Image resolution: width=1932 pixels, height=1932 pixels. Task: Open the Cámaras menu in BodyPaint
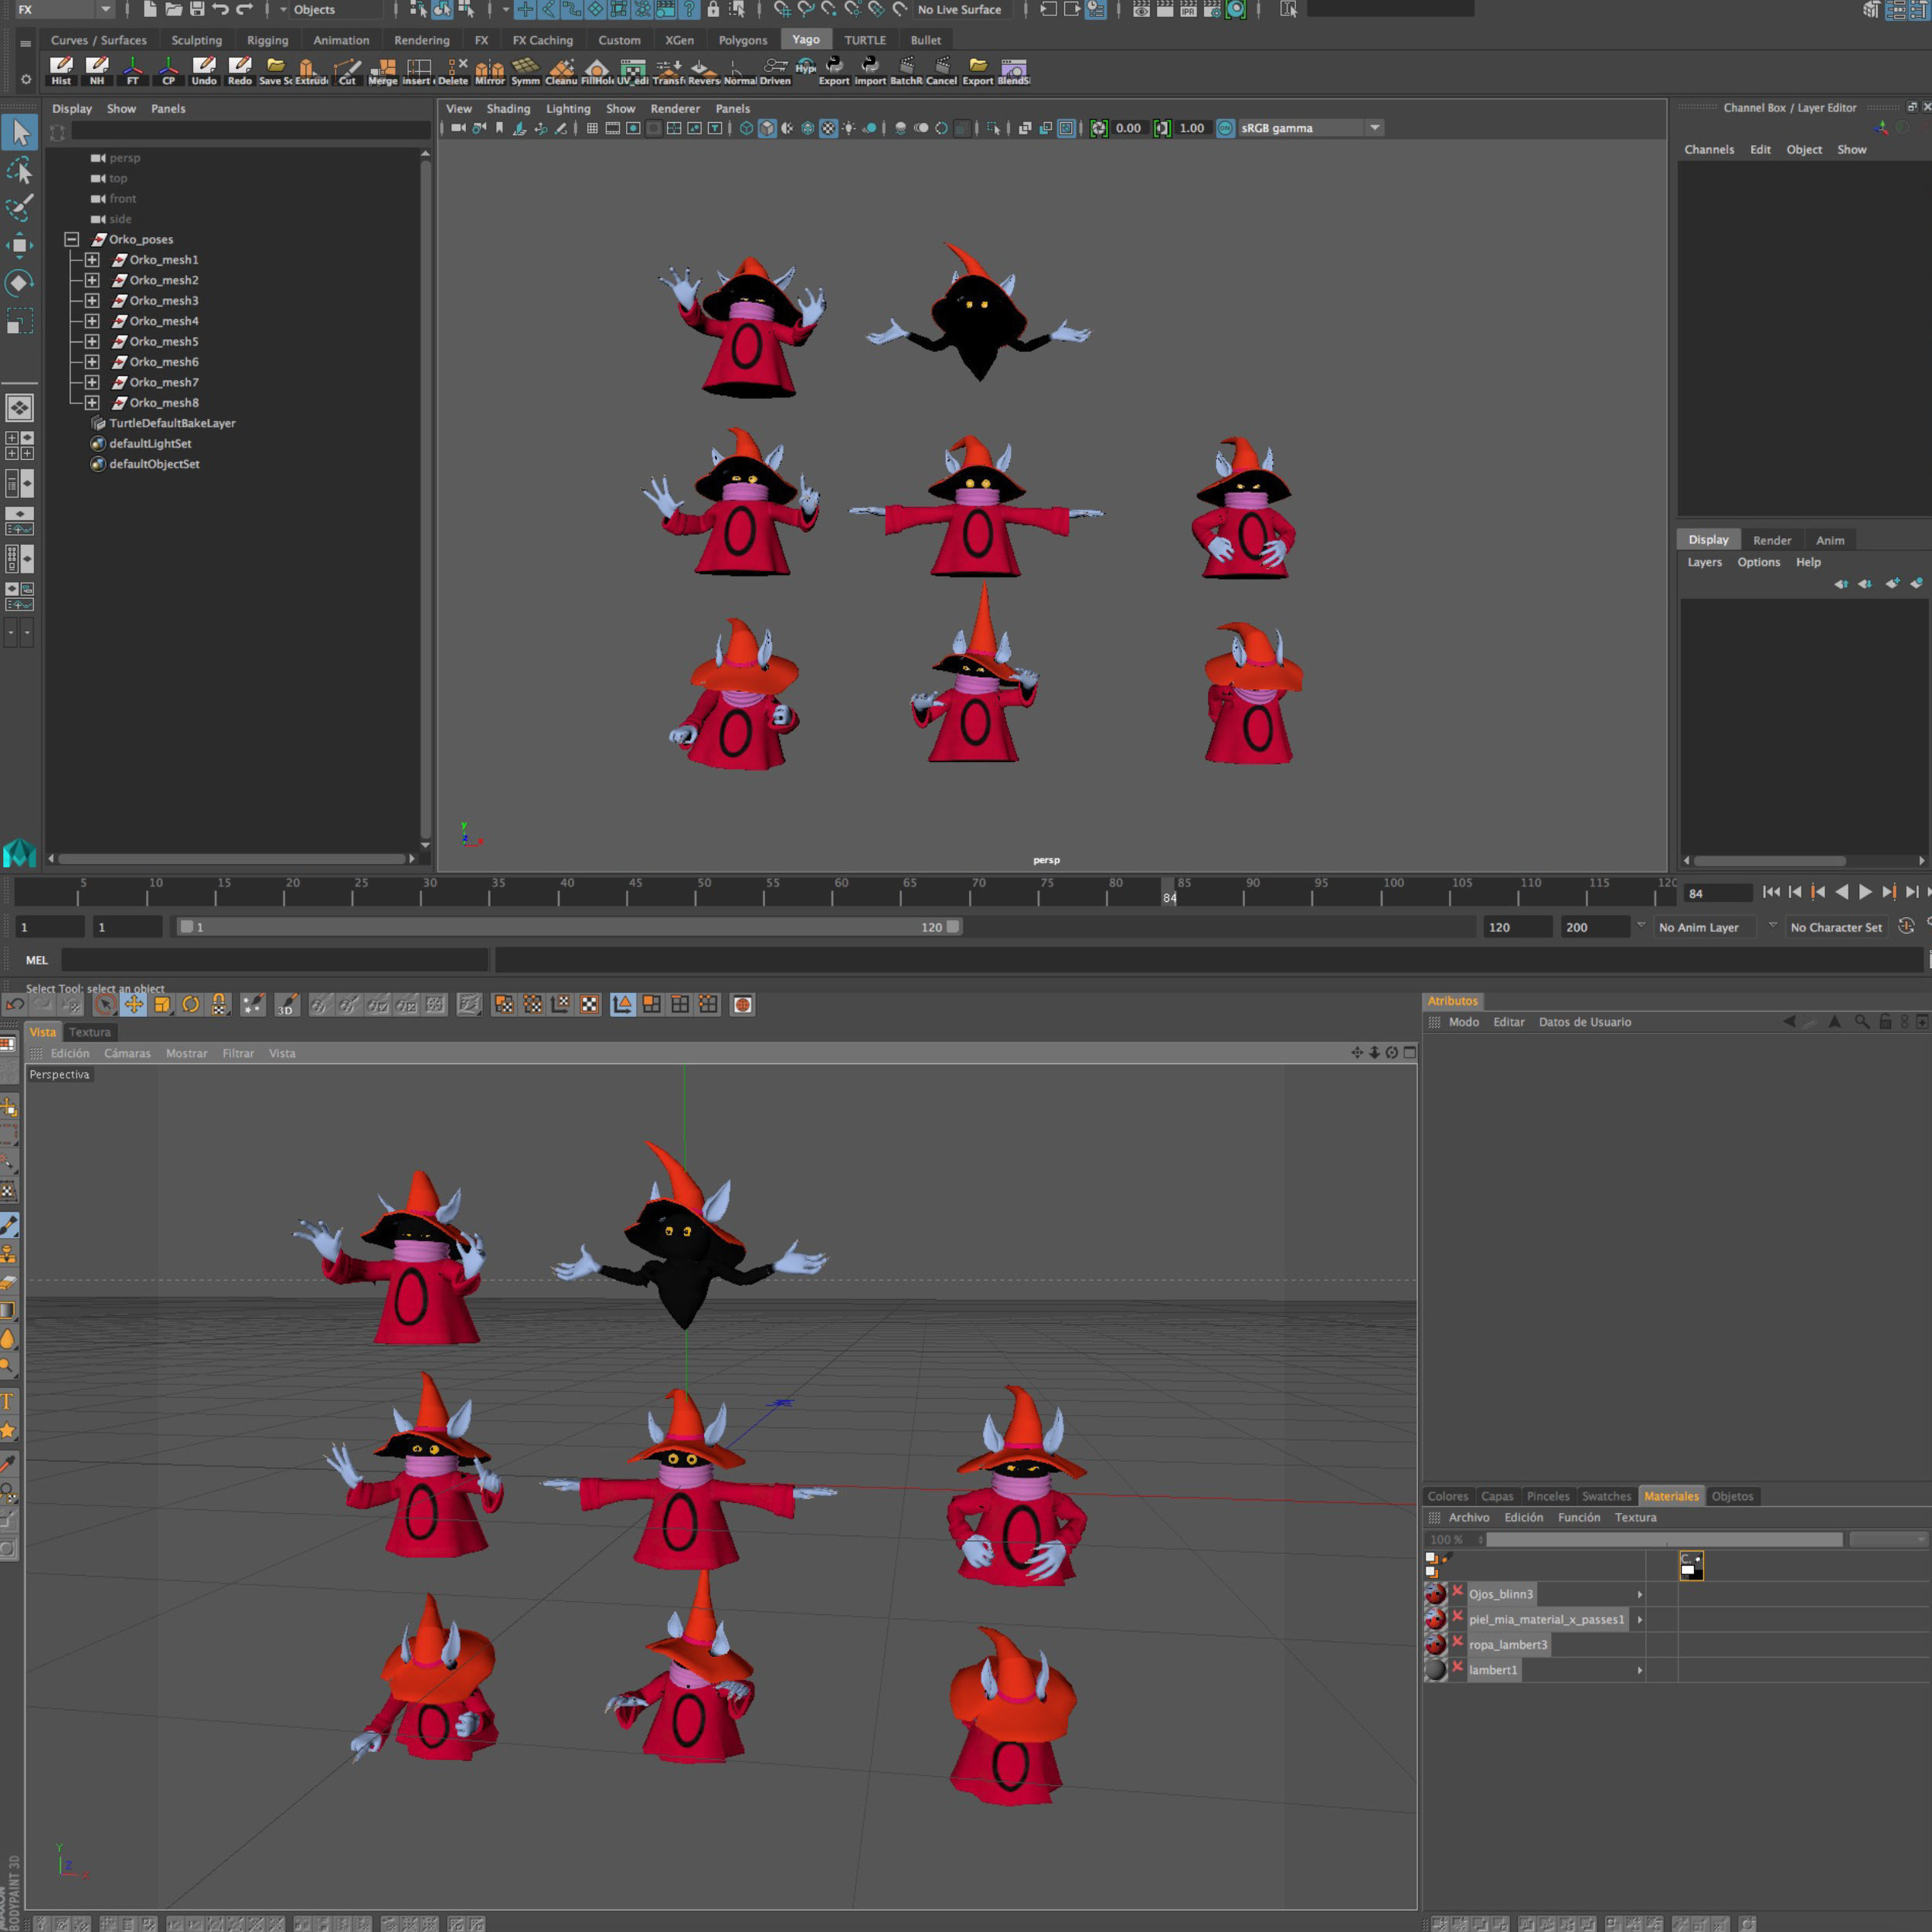tap(127, 1053)
